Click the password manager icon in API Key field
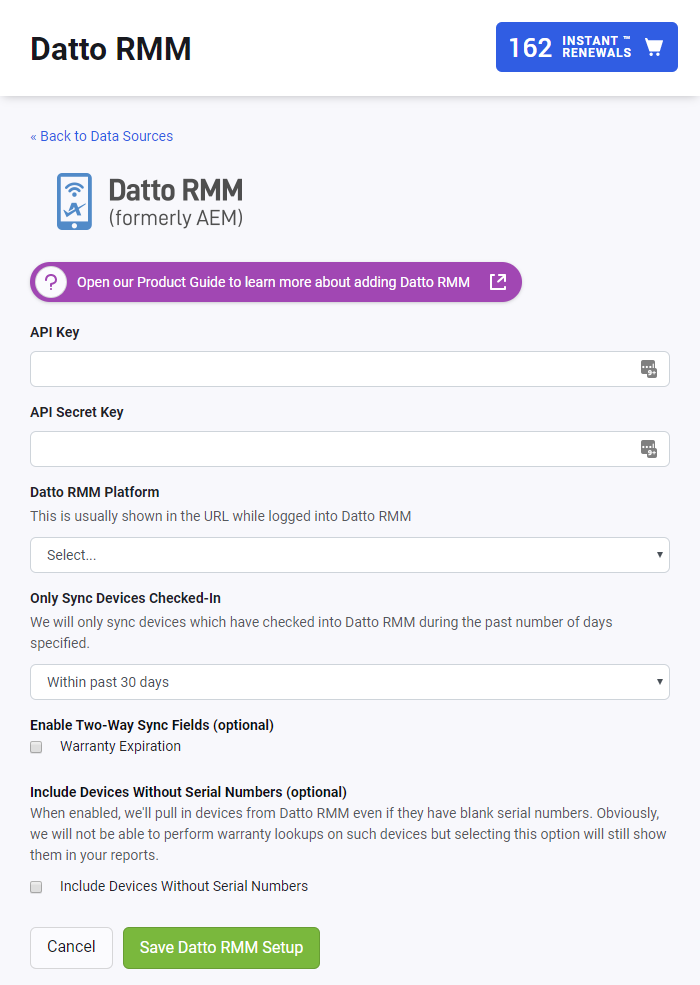The height and width of the screenshot is (985, 700). pos(648,369)
